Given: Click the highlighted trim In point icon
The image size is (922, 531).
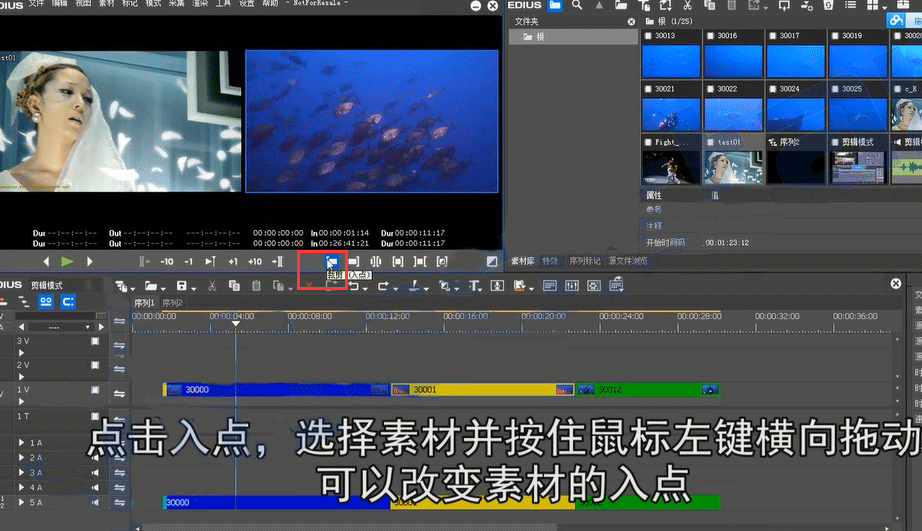Looking at the screenshot, I should pyautogui.click(x=332, y=261).
